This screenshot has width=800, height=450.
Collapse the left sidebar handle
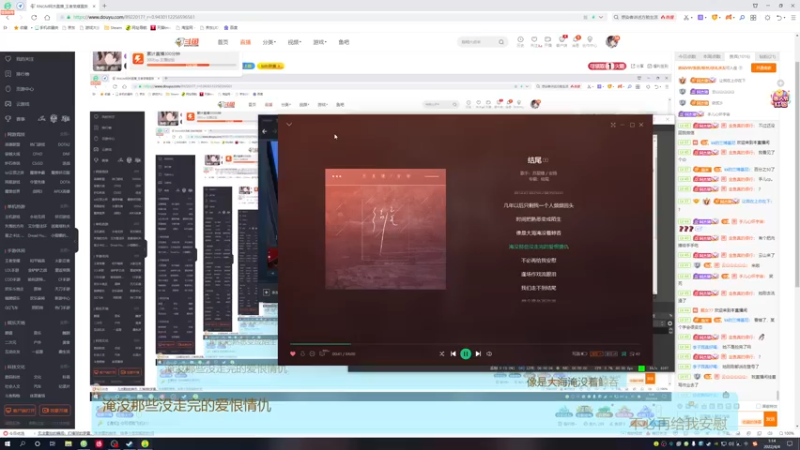(77, 240)
